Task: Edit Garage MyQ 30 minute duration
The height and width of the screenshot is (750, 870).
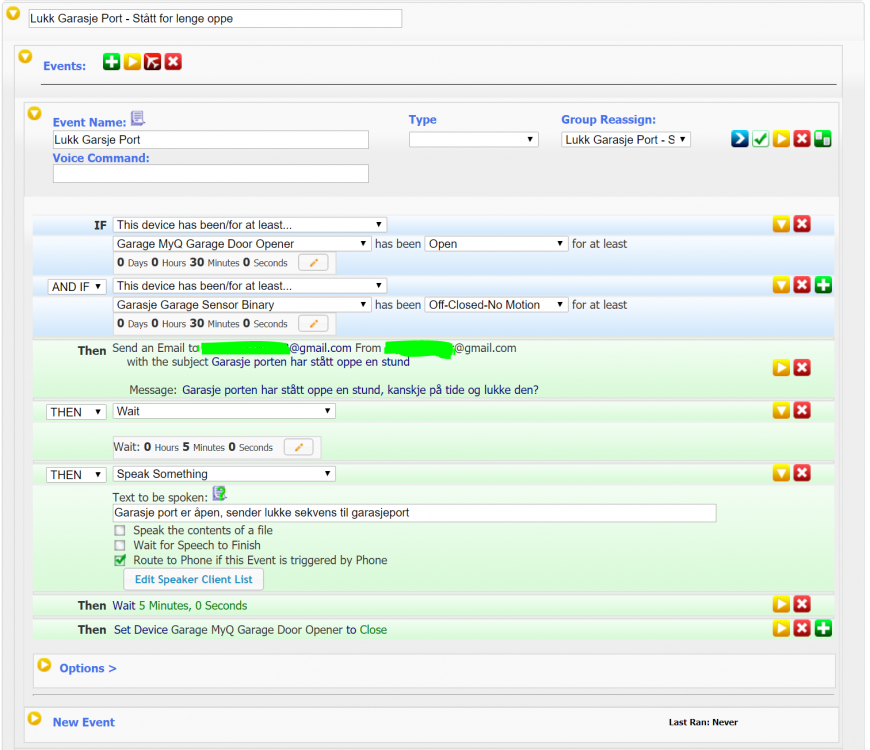Action: pos(313,263)
